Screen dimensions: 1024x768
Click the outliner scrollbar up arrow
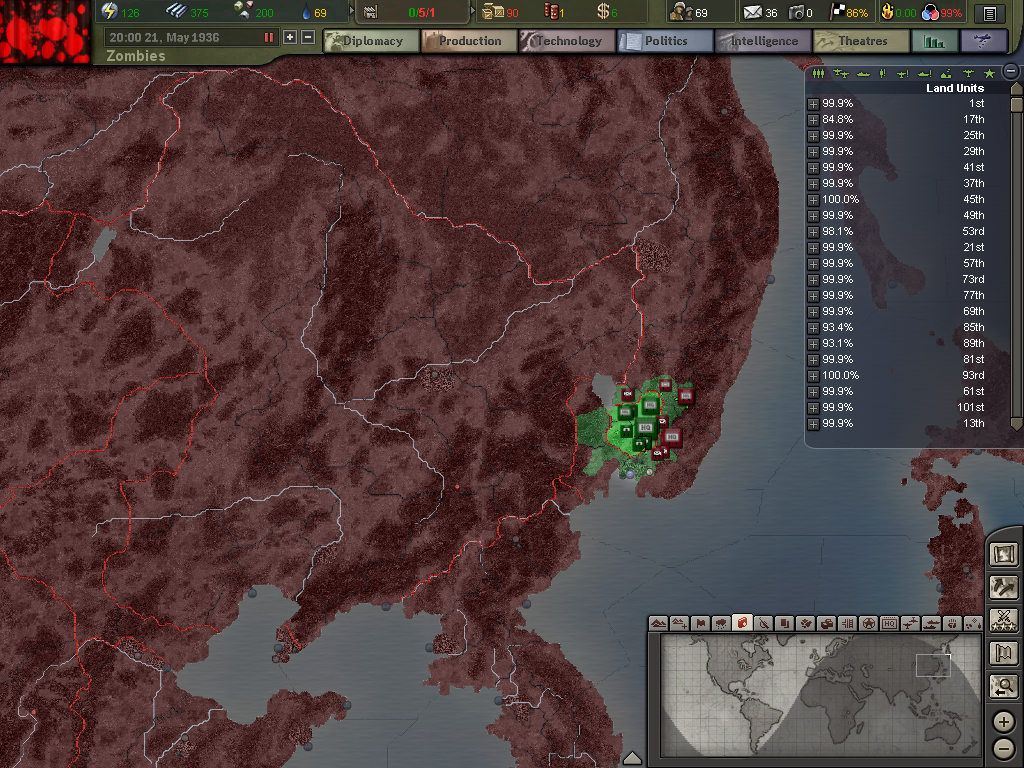click(x=1016, y=88)
